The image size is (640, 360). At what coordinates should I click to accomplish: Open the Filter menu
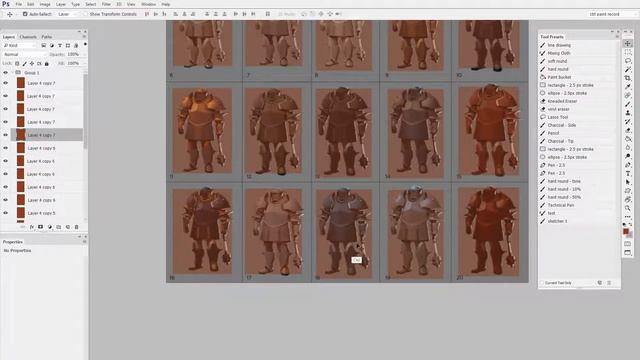[106, 4]
